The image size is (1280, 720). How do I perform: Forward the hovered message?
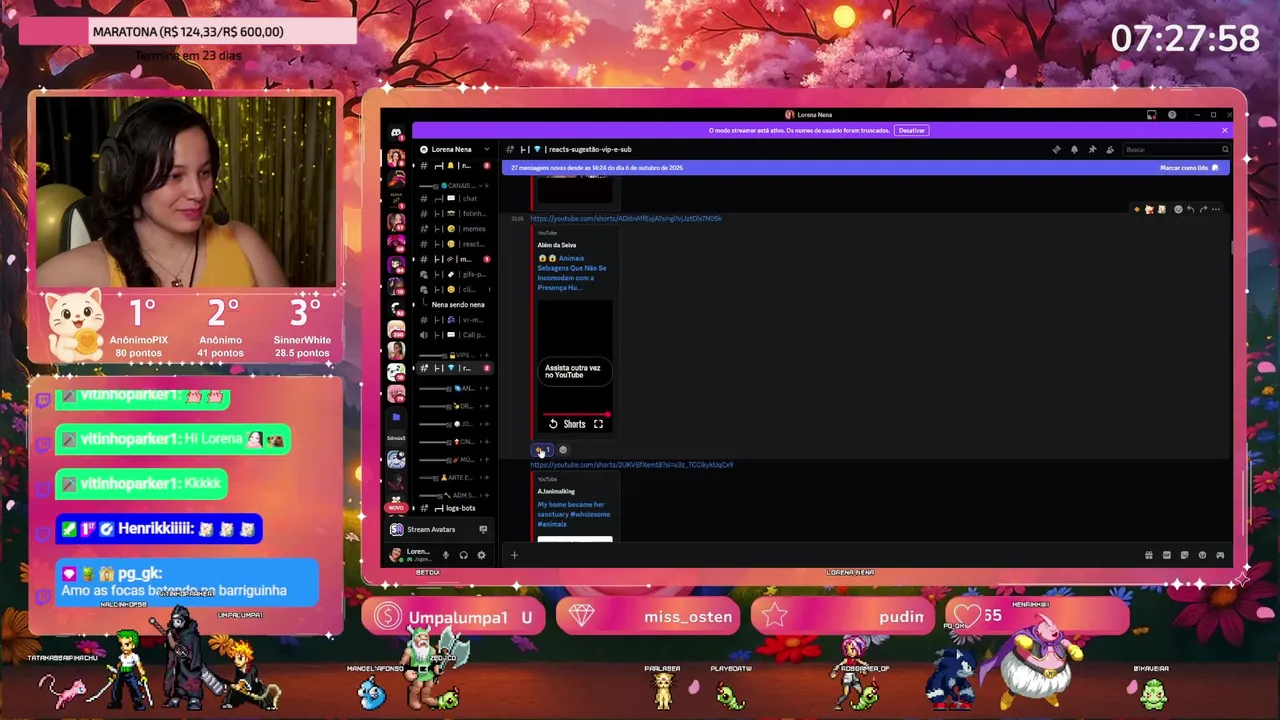[x=1203, y=209]
